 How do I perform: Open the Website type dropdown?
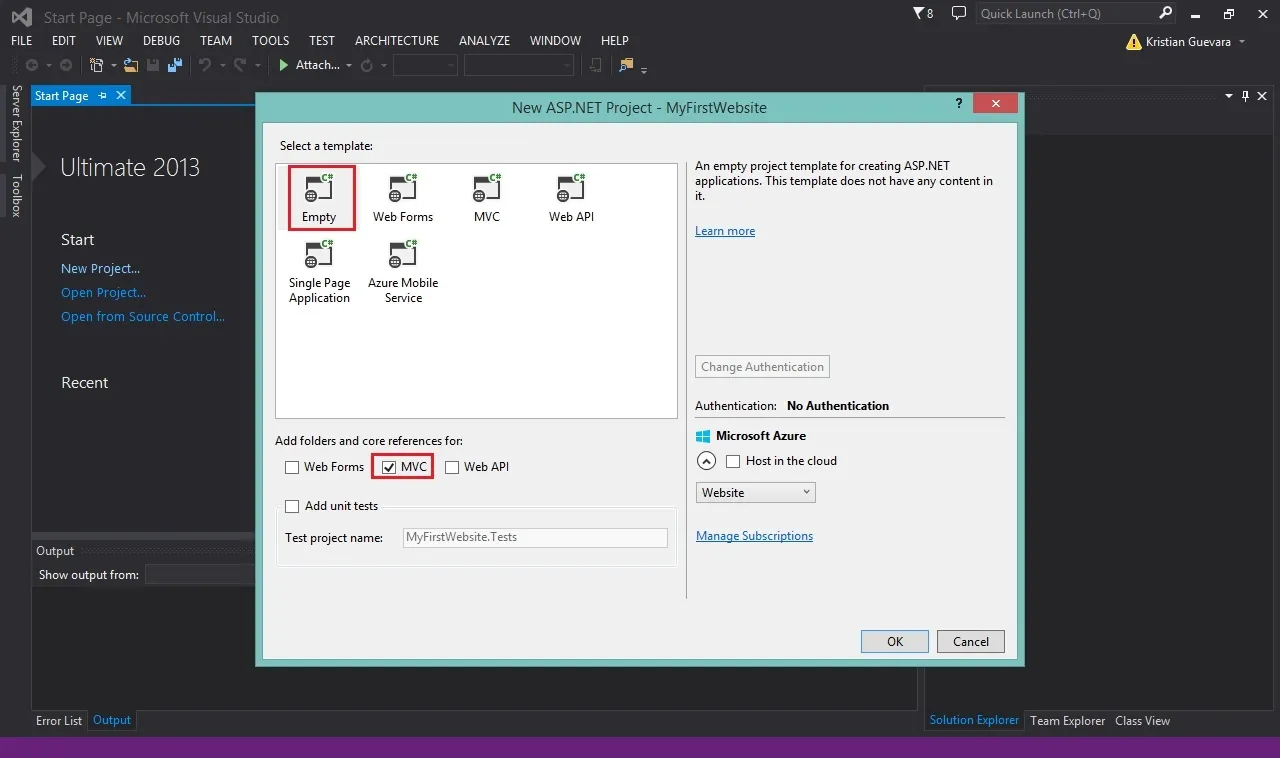[x=756, y=493]
